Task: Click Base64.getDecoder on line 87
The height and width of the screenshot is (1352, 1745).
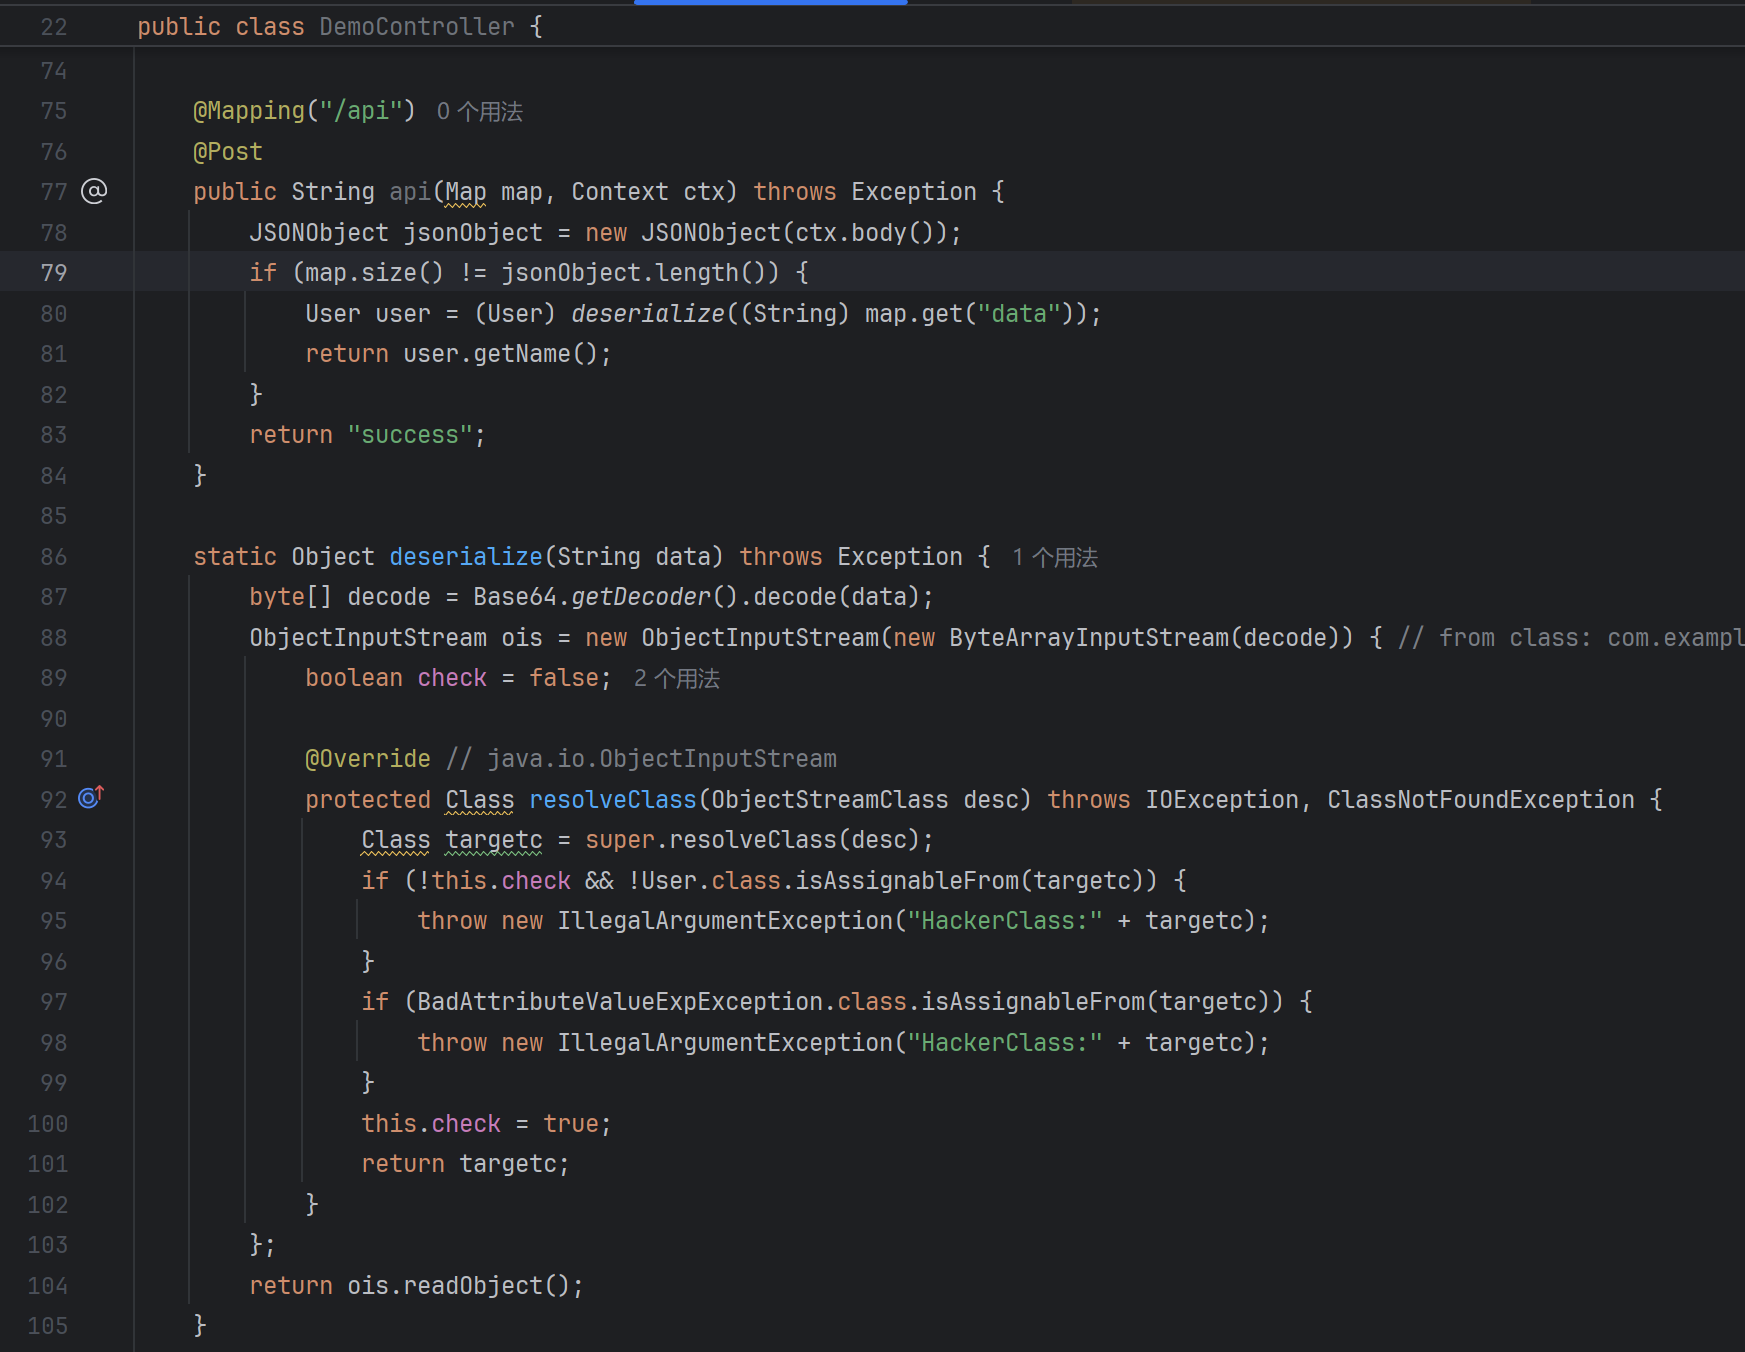Action: 592,597
